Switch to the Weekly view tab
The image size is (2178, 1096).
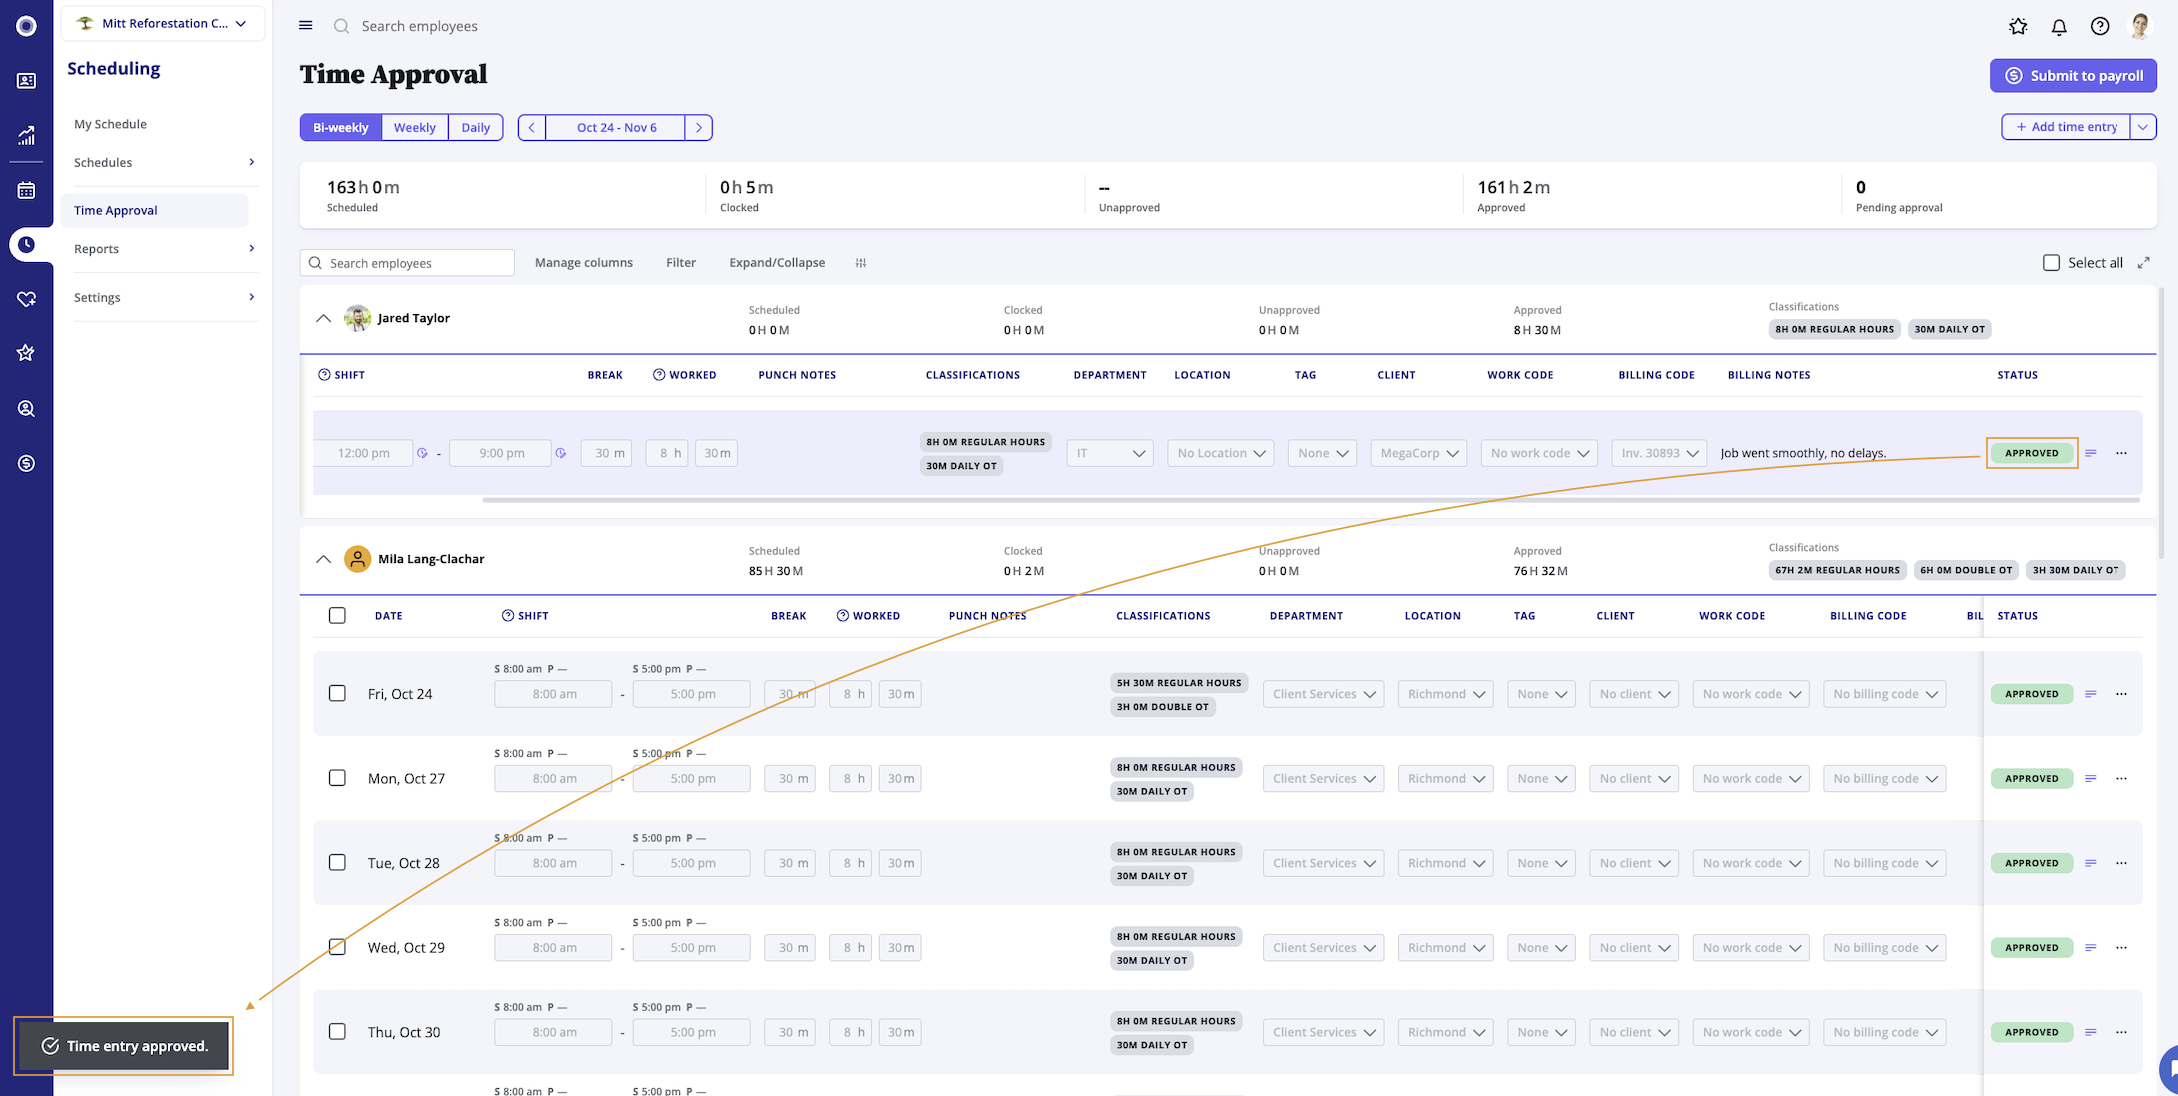pos(414,127)
